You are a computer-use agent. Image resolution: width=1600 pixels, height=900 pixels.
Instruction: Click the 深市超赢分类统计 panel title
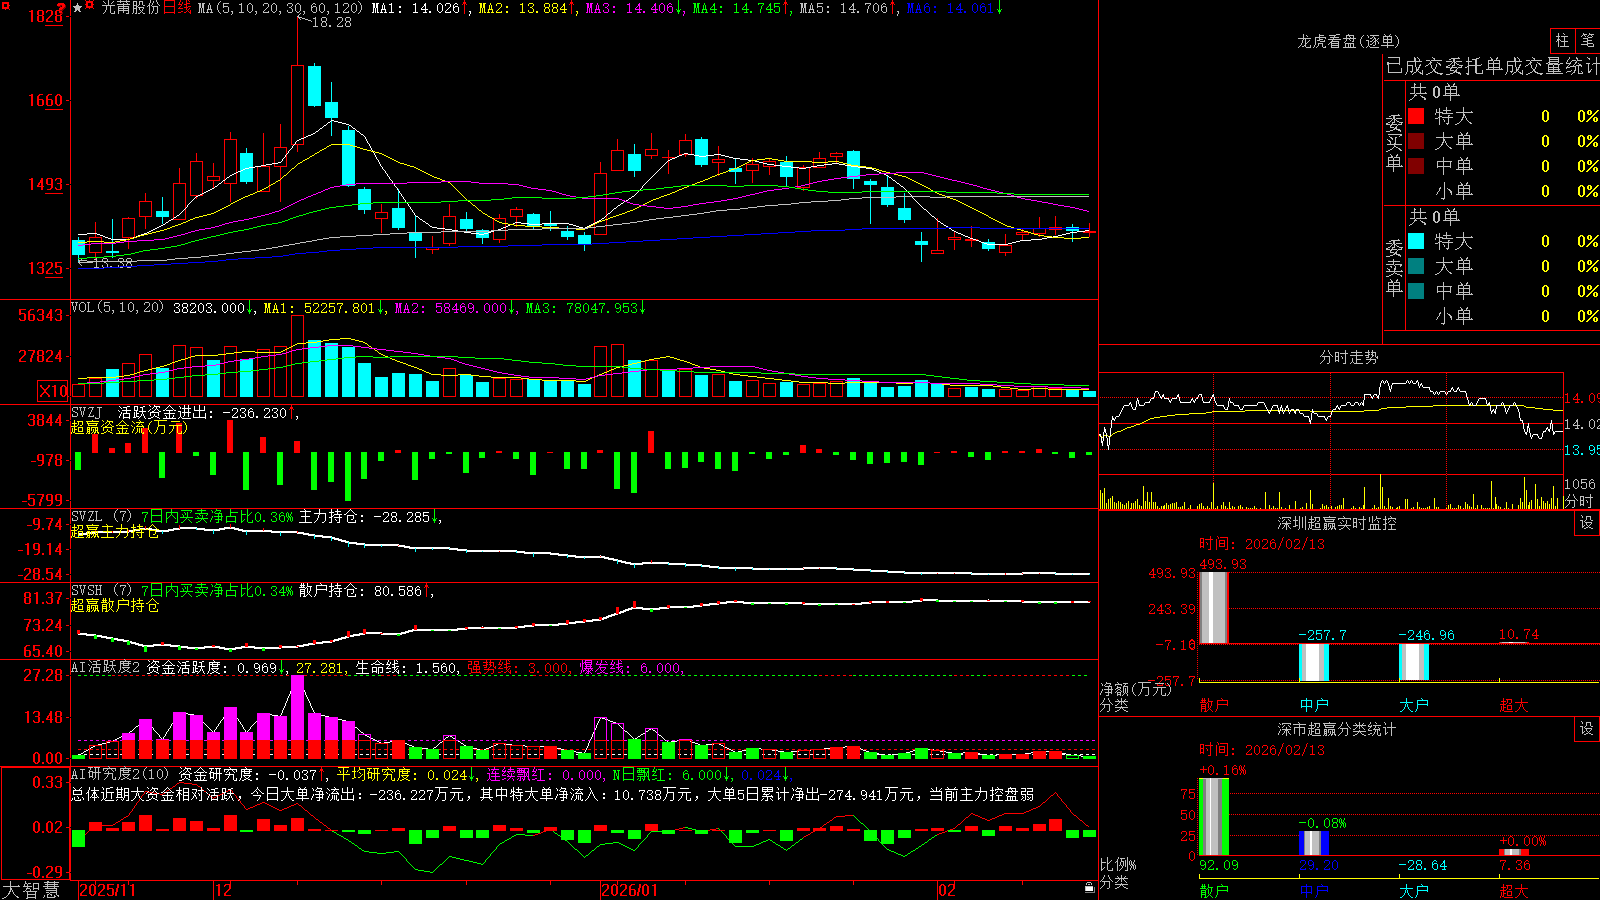pyautogui.click(x=1337, y=729)
